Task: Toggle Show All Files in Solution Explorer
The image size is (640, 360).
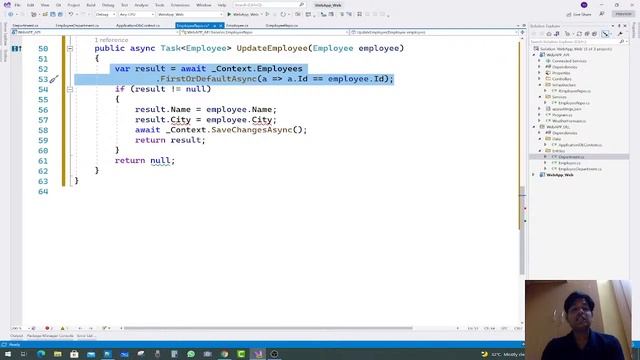Action: point(594,34)
